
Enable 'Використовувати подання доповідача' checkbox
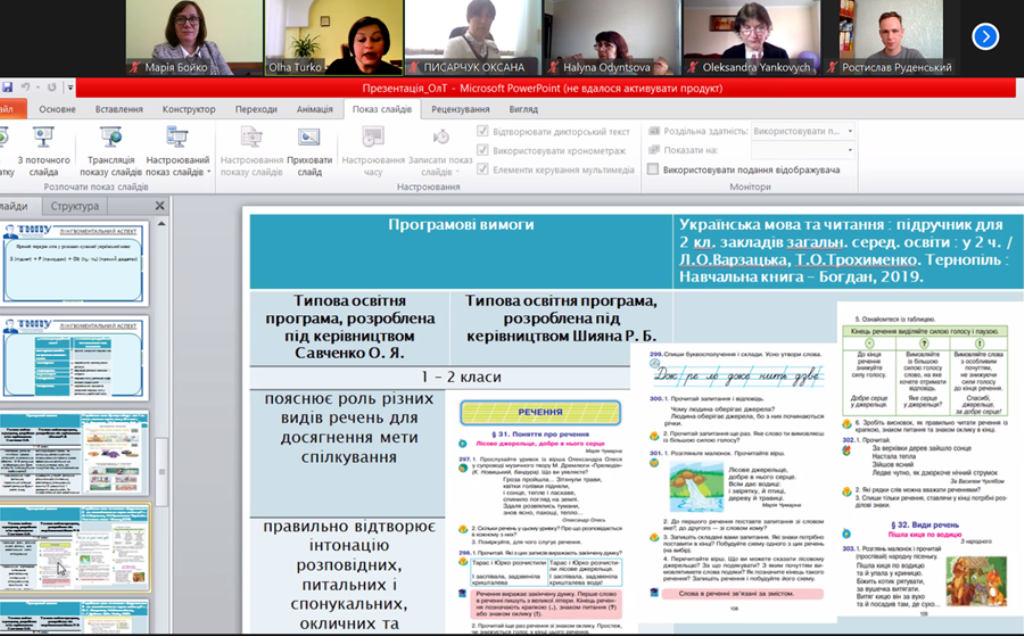(x=653, y=170)
